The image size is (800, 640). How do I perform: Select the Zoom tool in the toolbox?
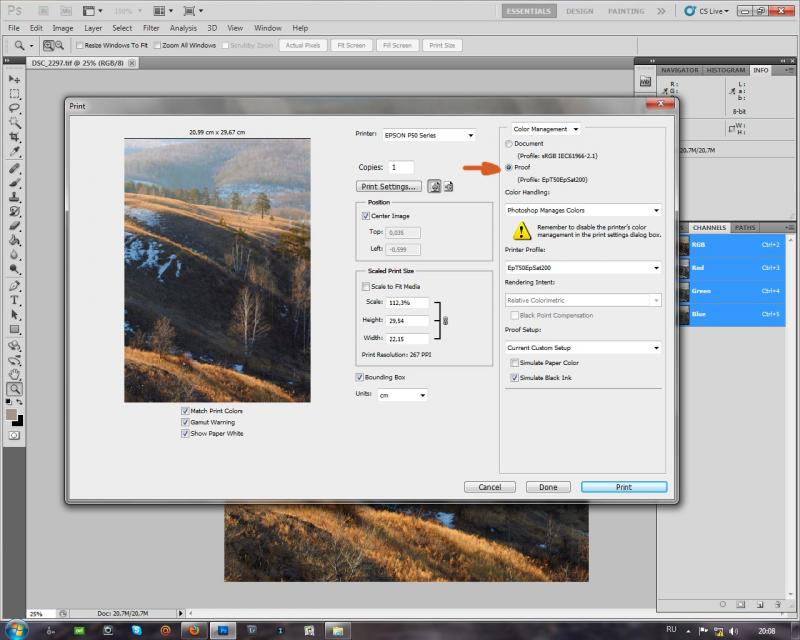point(14,389)
